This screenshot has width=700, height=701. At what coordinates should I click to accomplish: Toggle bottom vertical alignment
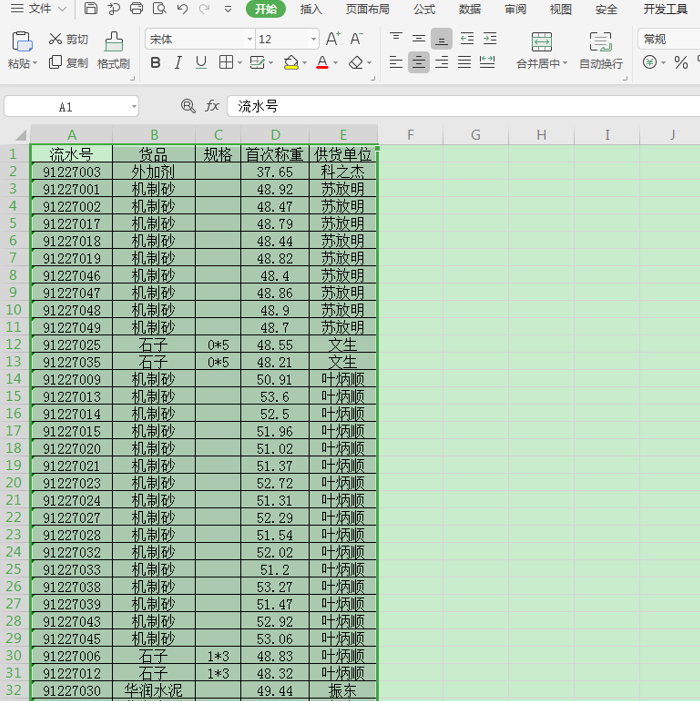click(442, 39)
